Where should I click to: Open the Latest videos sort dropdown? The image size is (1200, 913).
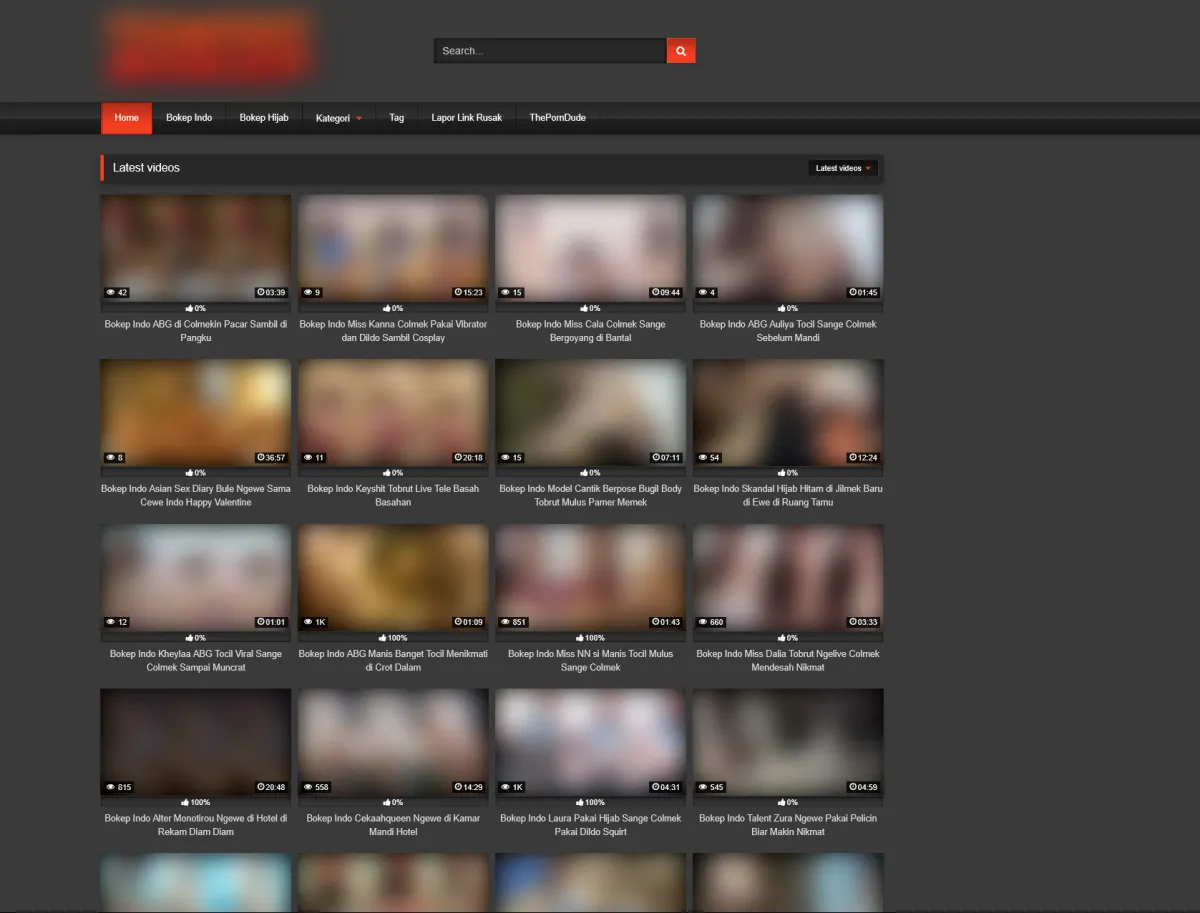[x=842, y=168]
